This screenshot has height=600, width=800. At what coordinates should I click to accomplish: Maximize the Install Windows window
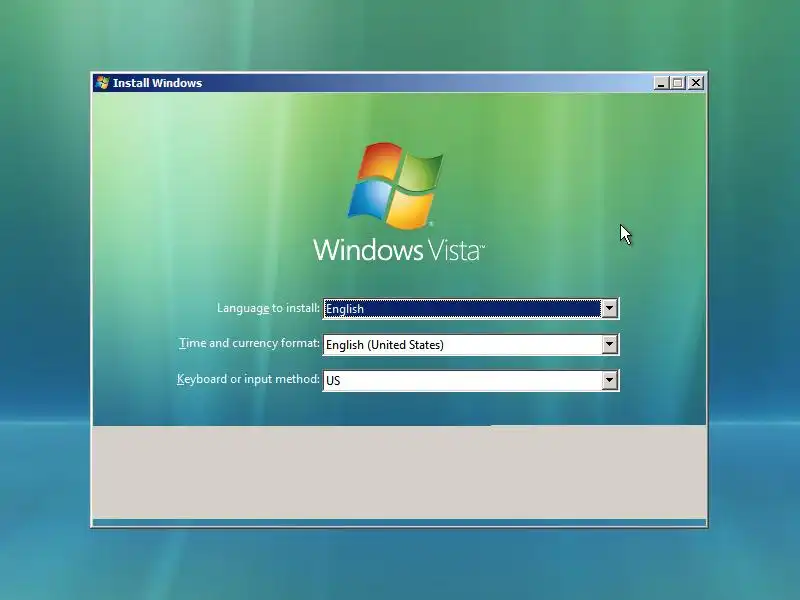(678, 83)
